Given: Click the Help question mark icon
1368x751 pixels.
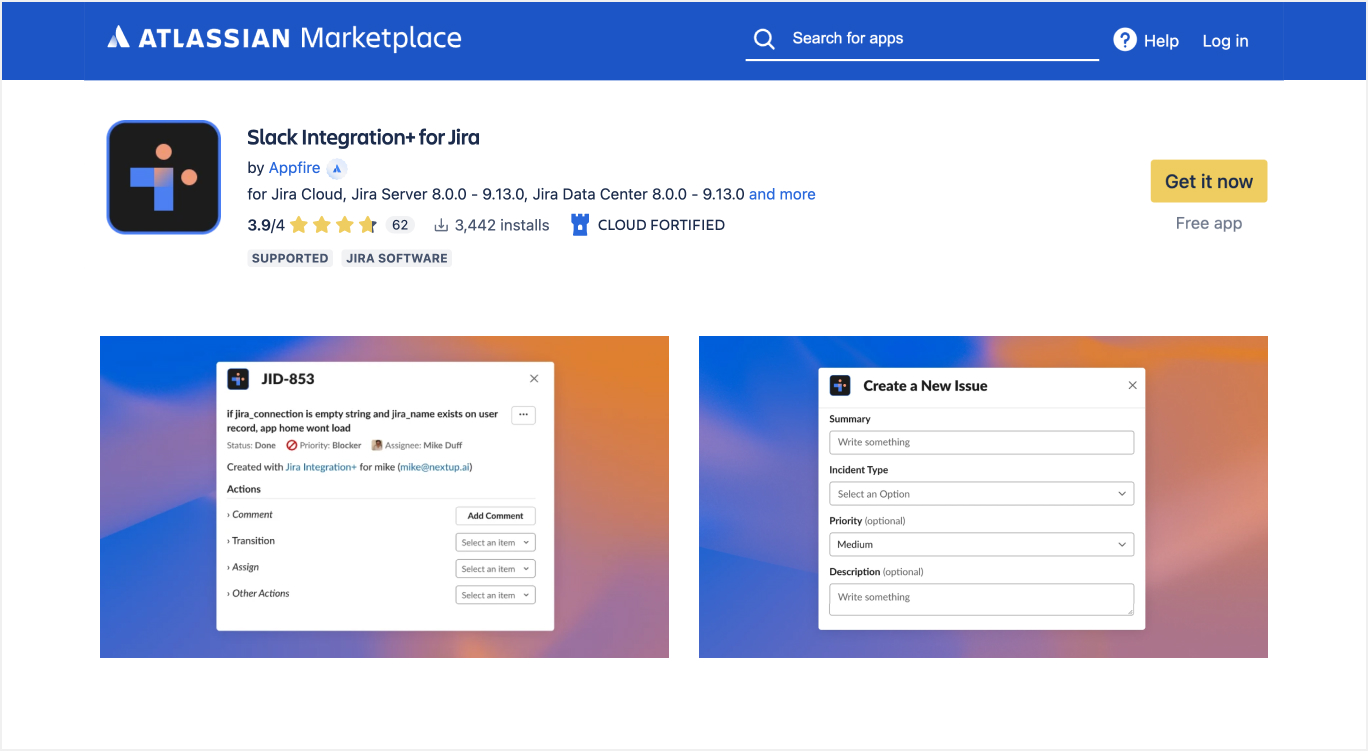Looking at the screenshot, I should point(1125,40).
